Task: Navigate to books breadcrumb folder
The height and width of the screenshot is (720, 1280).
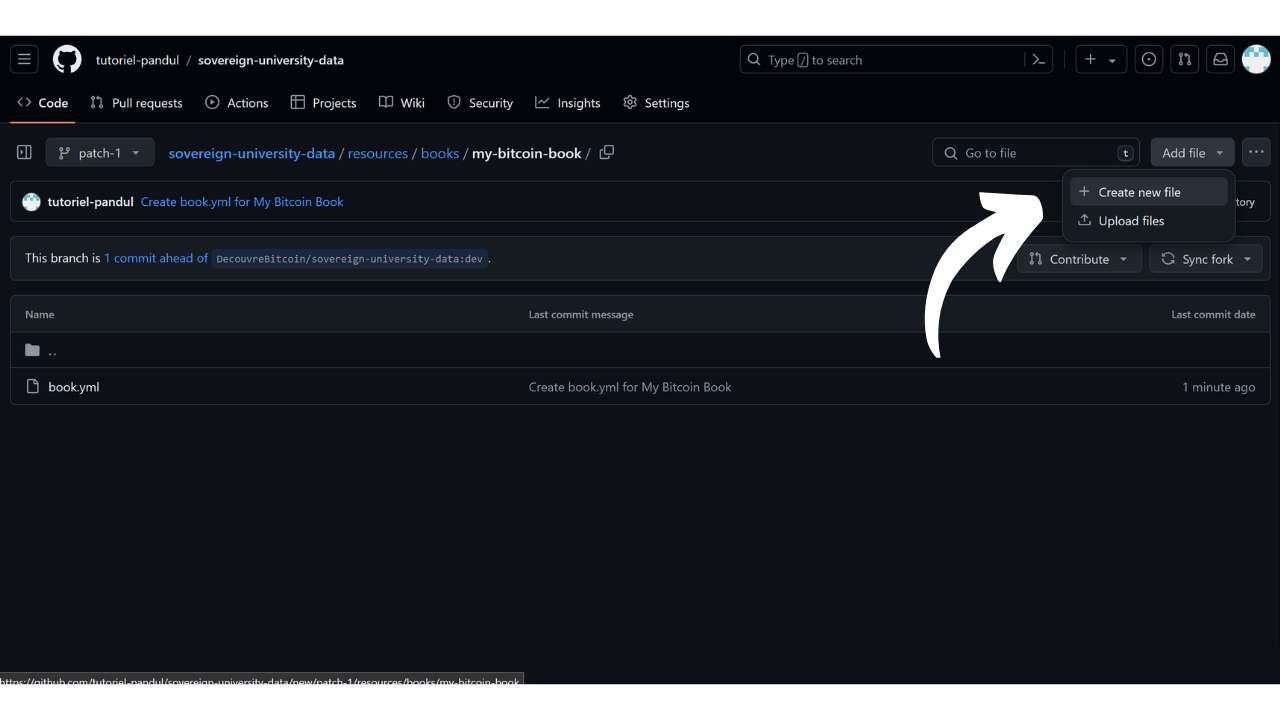Action: click(x=440, y=154)
